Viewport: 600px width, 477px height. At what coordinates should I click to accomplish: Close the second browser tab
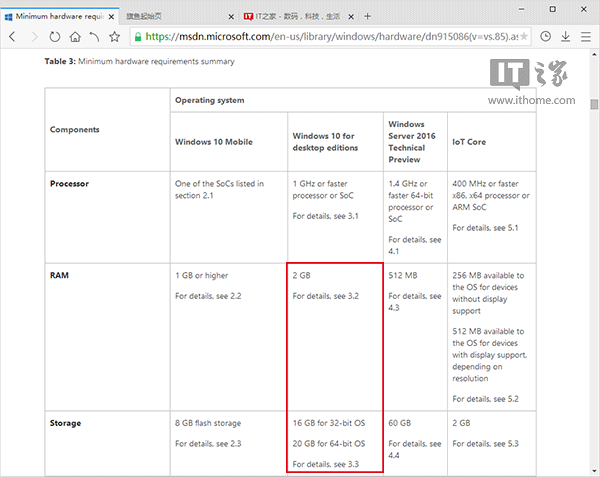(231, 17)
